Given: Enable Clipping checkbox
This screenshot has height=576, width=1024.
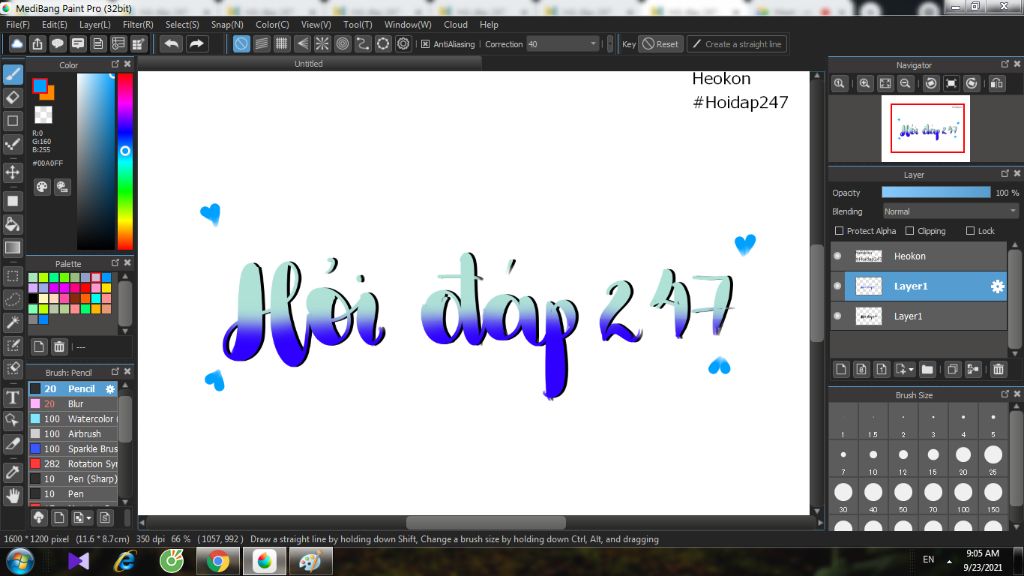Looking at the screenshot, I should point(910,231).
